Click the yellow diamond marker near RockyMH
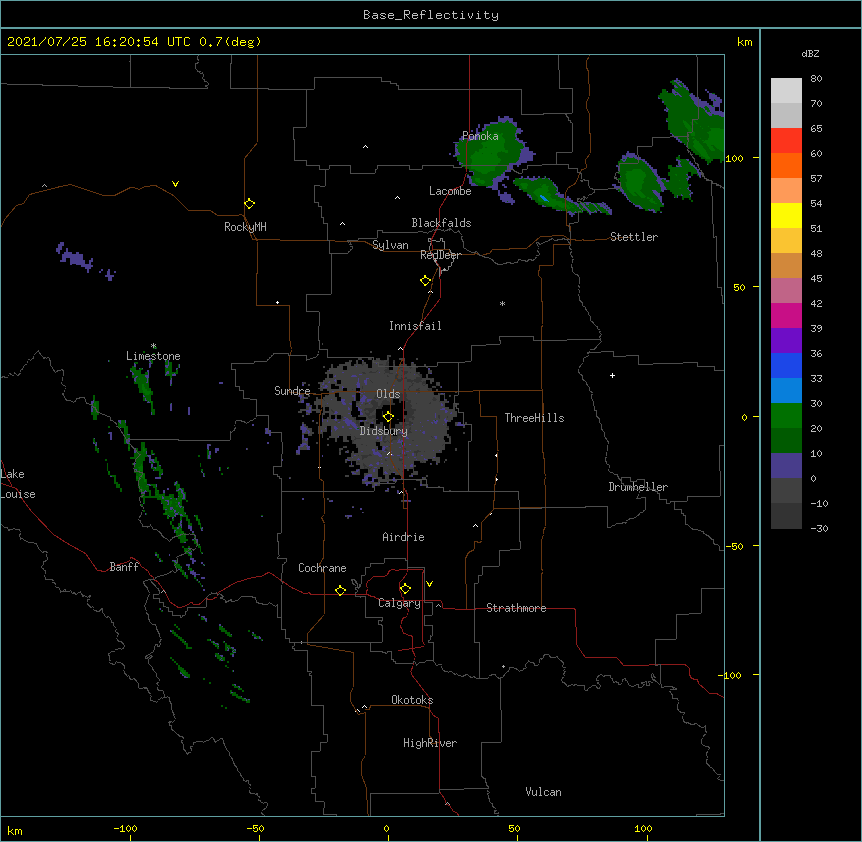Viewport: 862px width, 842px height. pos(250,204)
